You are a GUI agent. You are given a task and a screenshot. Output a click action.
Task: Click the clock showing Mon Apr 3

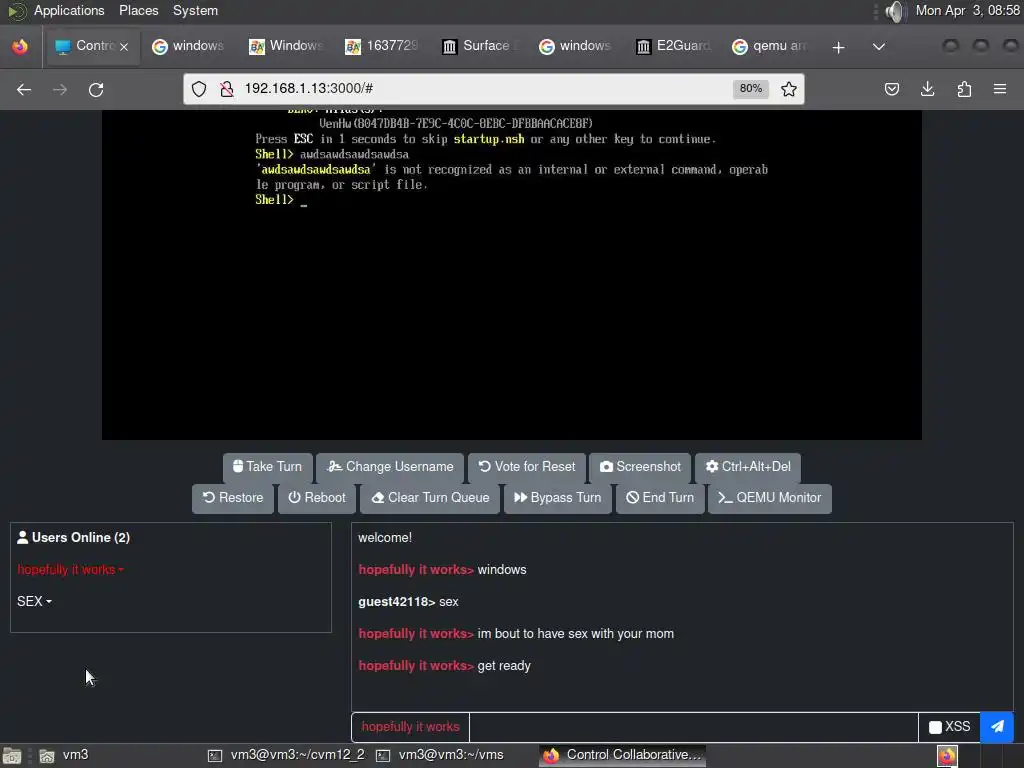967,10
